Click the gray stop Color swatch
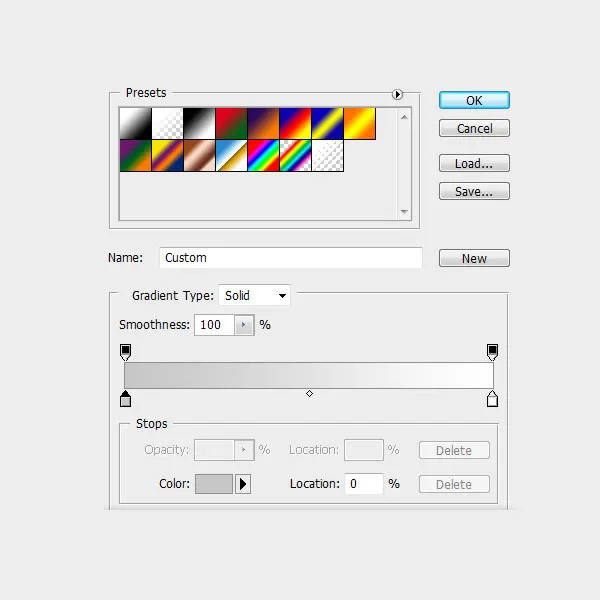Viewport: 600px width, 600px height. coord(213,484)
